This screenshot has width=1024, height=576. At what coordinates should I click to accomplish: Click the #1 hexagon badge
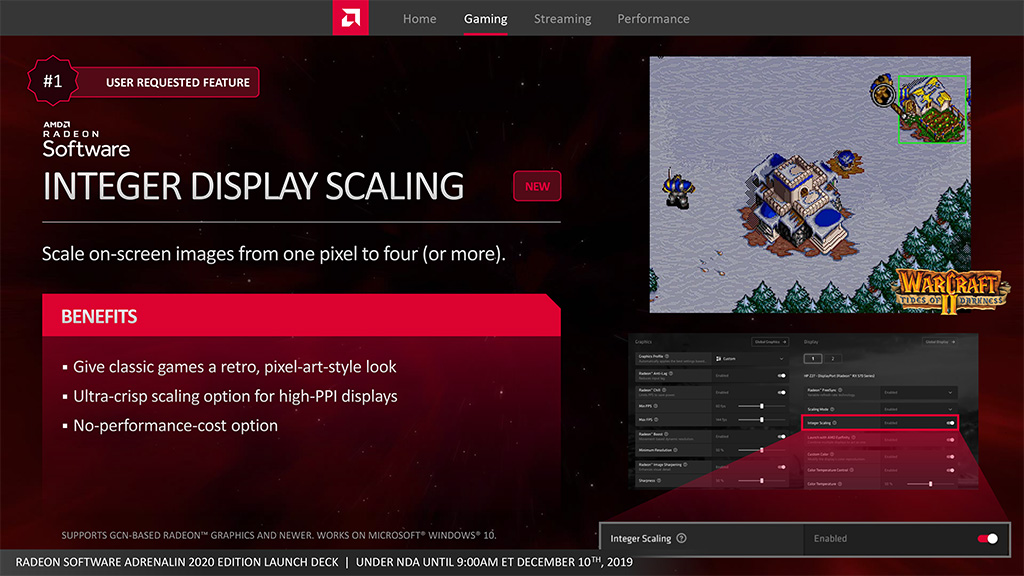[53, 81]
